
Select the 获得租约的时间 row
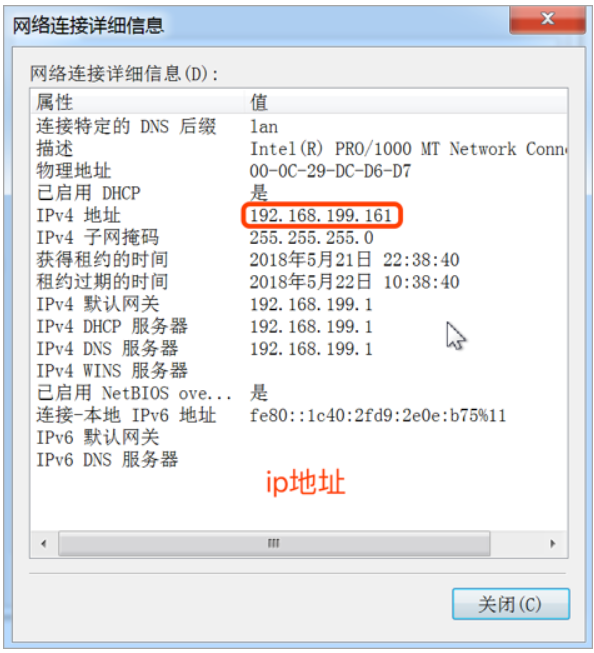[x=299, y=260]
